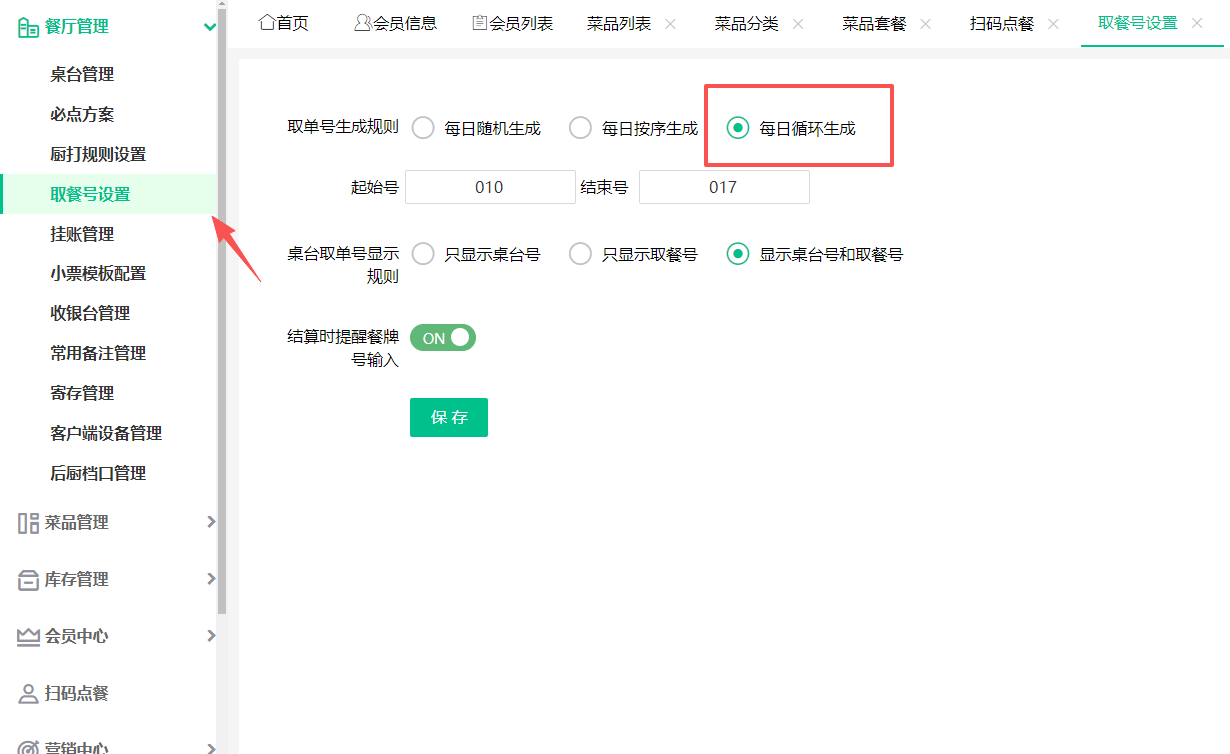This screenshot has width=1230, height=754.
Task: Select 每日随机生成 radio option
Action: [x=424, y=128]
